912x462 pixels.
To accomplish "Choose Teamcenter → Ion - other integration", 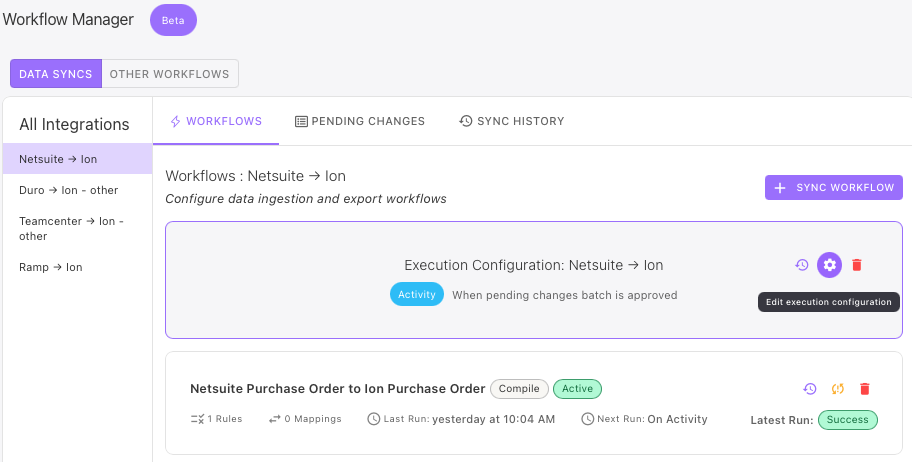I will pos(71,228).
